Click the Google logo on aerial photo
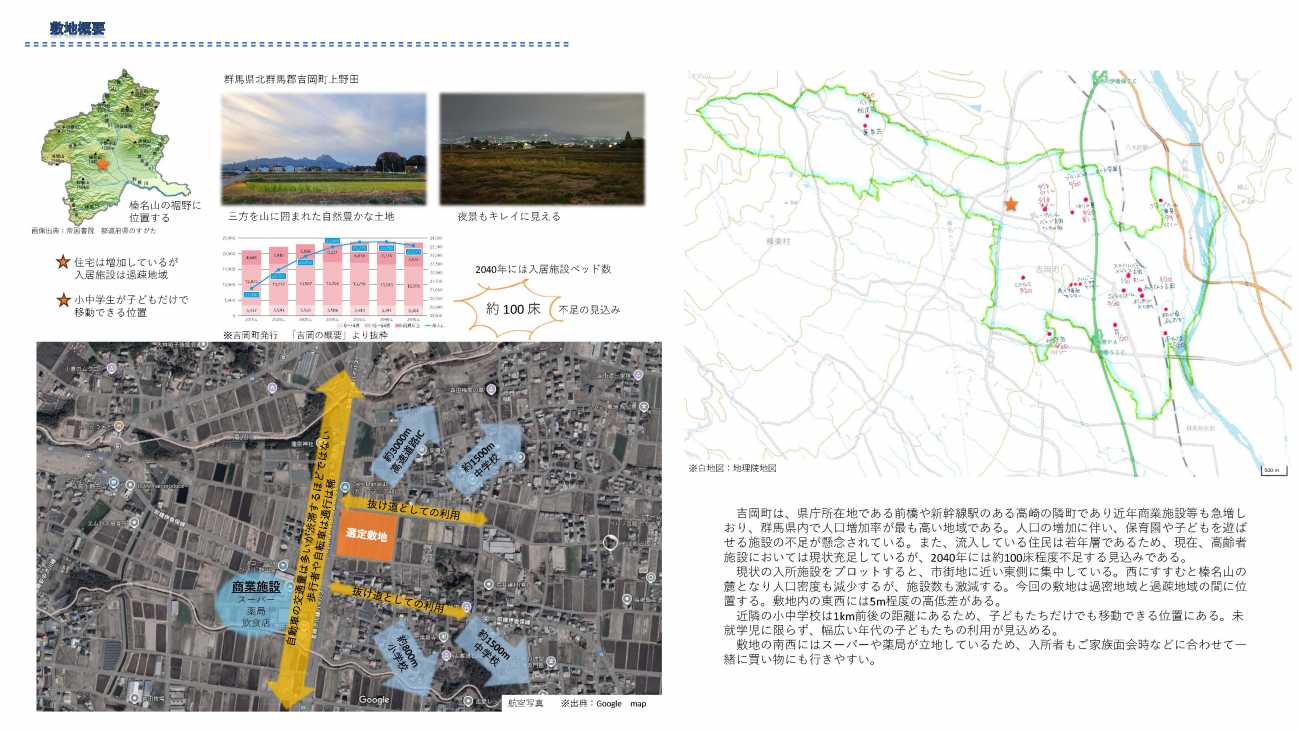 coord(375,700)
